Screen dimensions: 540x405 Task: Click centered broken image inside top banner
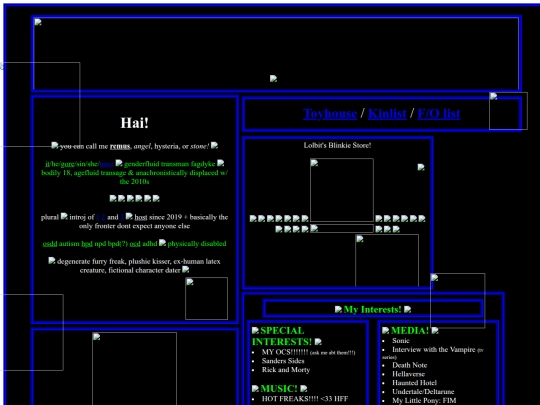tap(273, 79)
